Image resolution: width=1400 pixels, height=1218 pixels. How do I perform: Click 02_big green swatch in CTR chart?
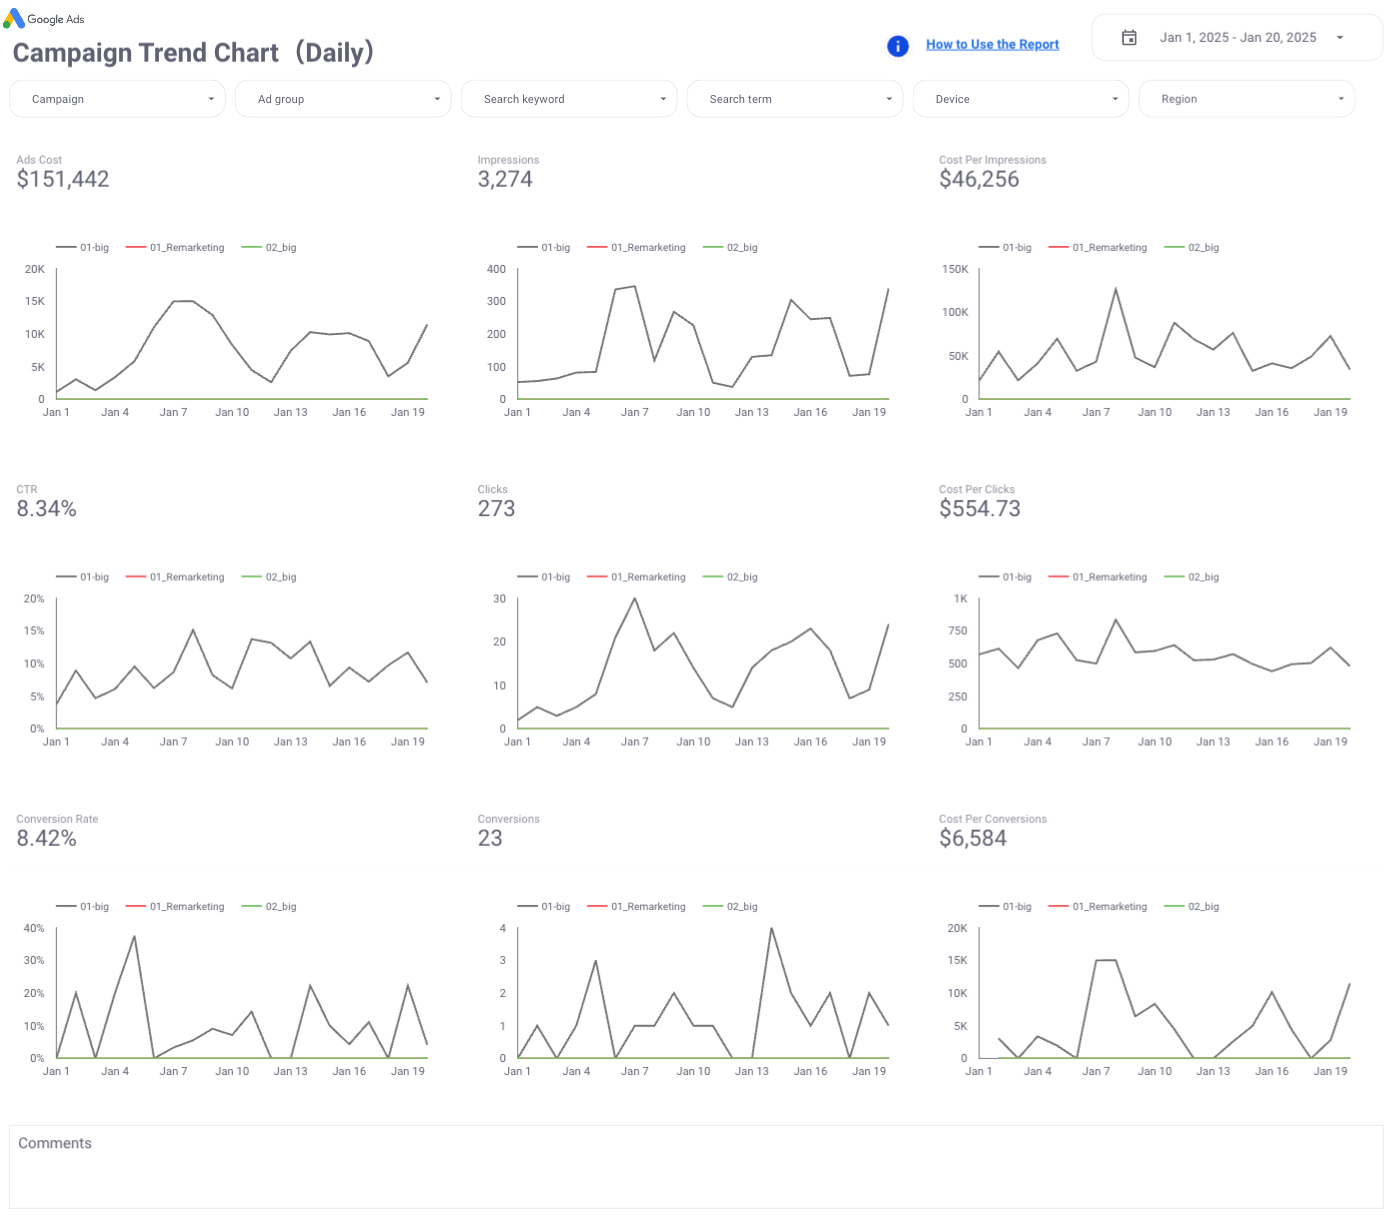251,578
